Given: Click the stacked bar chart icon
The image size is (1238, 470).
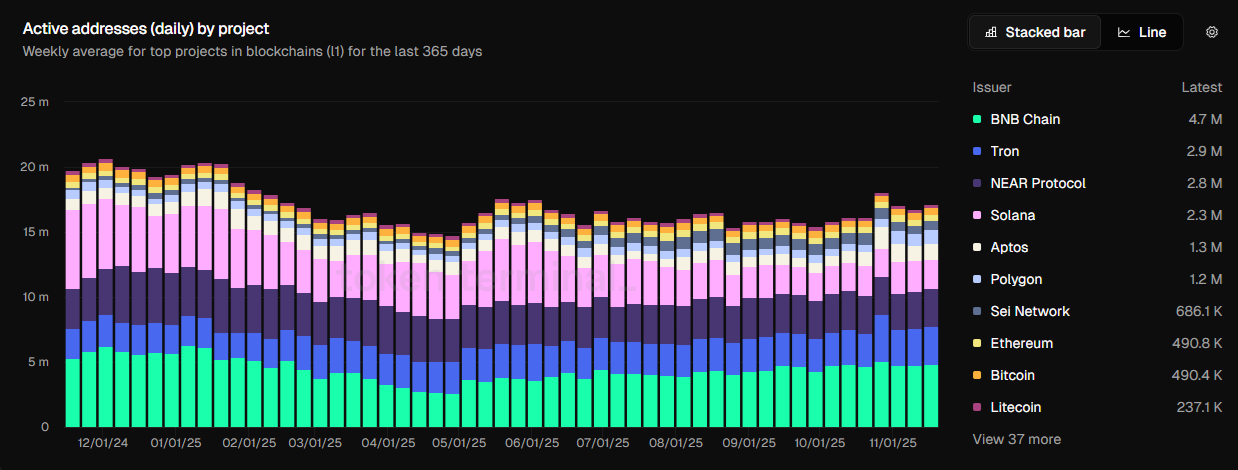Looking at the screenshot, I should click(991, 32).
